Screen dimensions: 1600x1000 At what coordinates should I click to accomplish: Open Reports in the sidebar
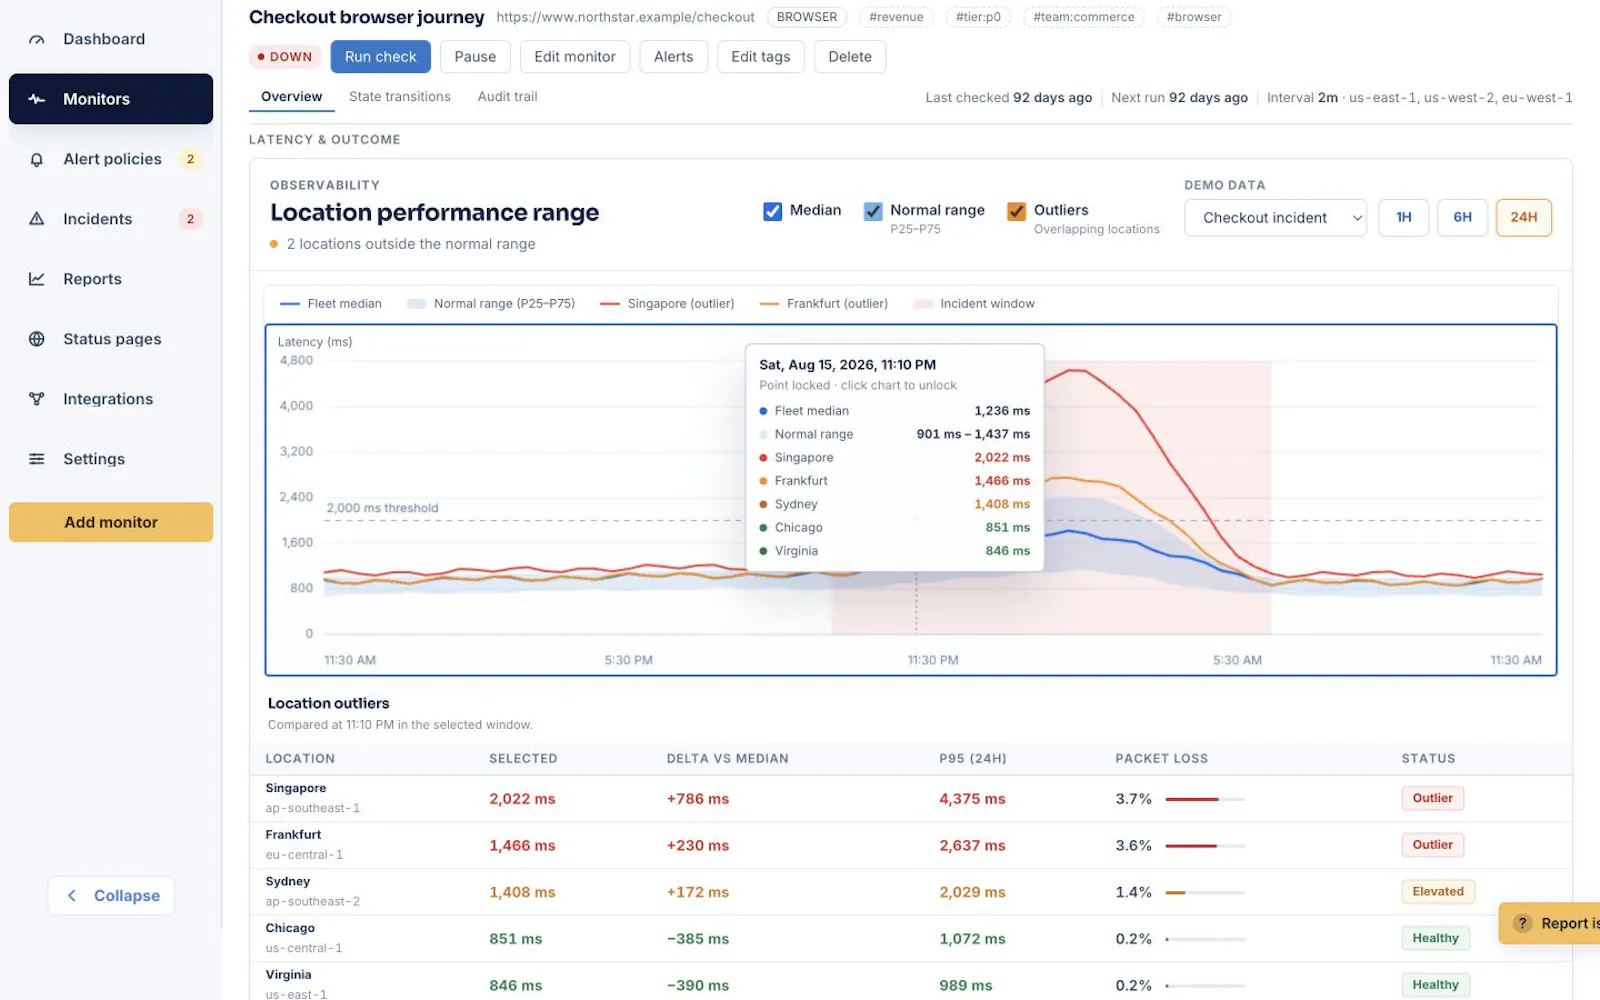tap(111, 279)
